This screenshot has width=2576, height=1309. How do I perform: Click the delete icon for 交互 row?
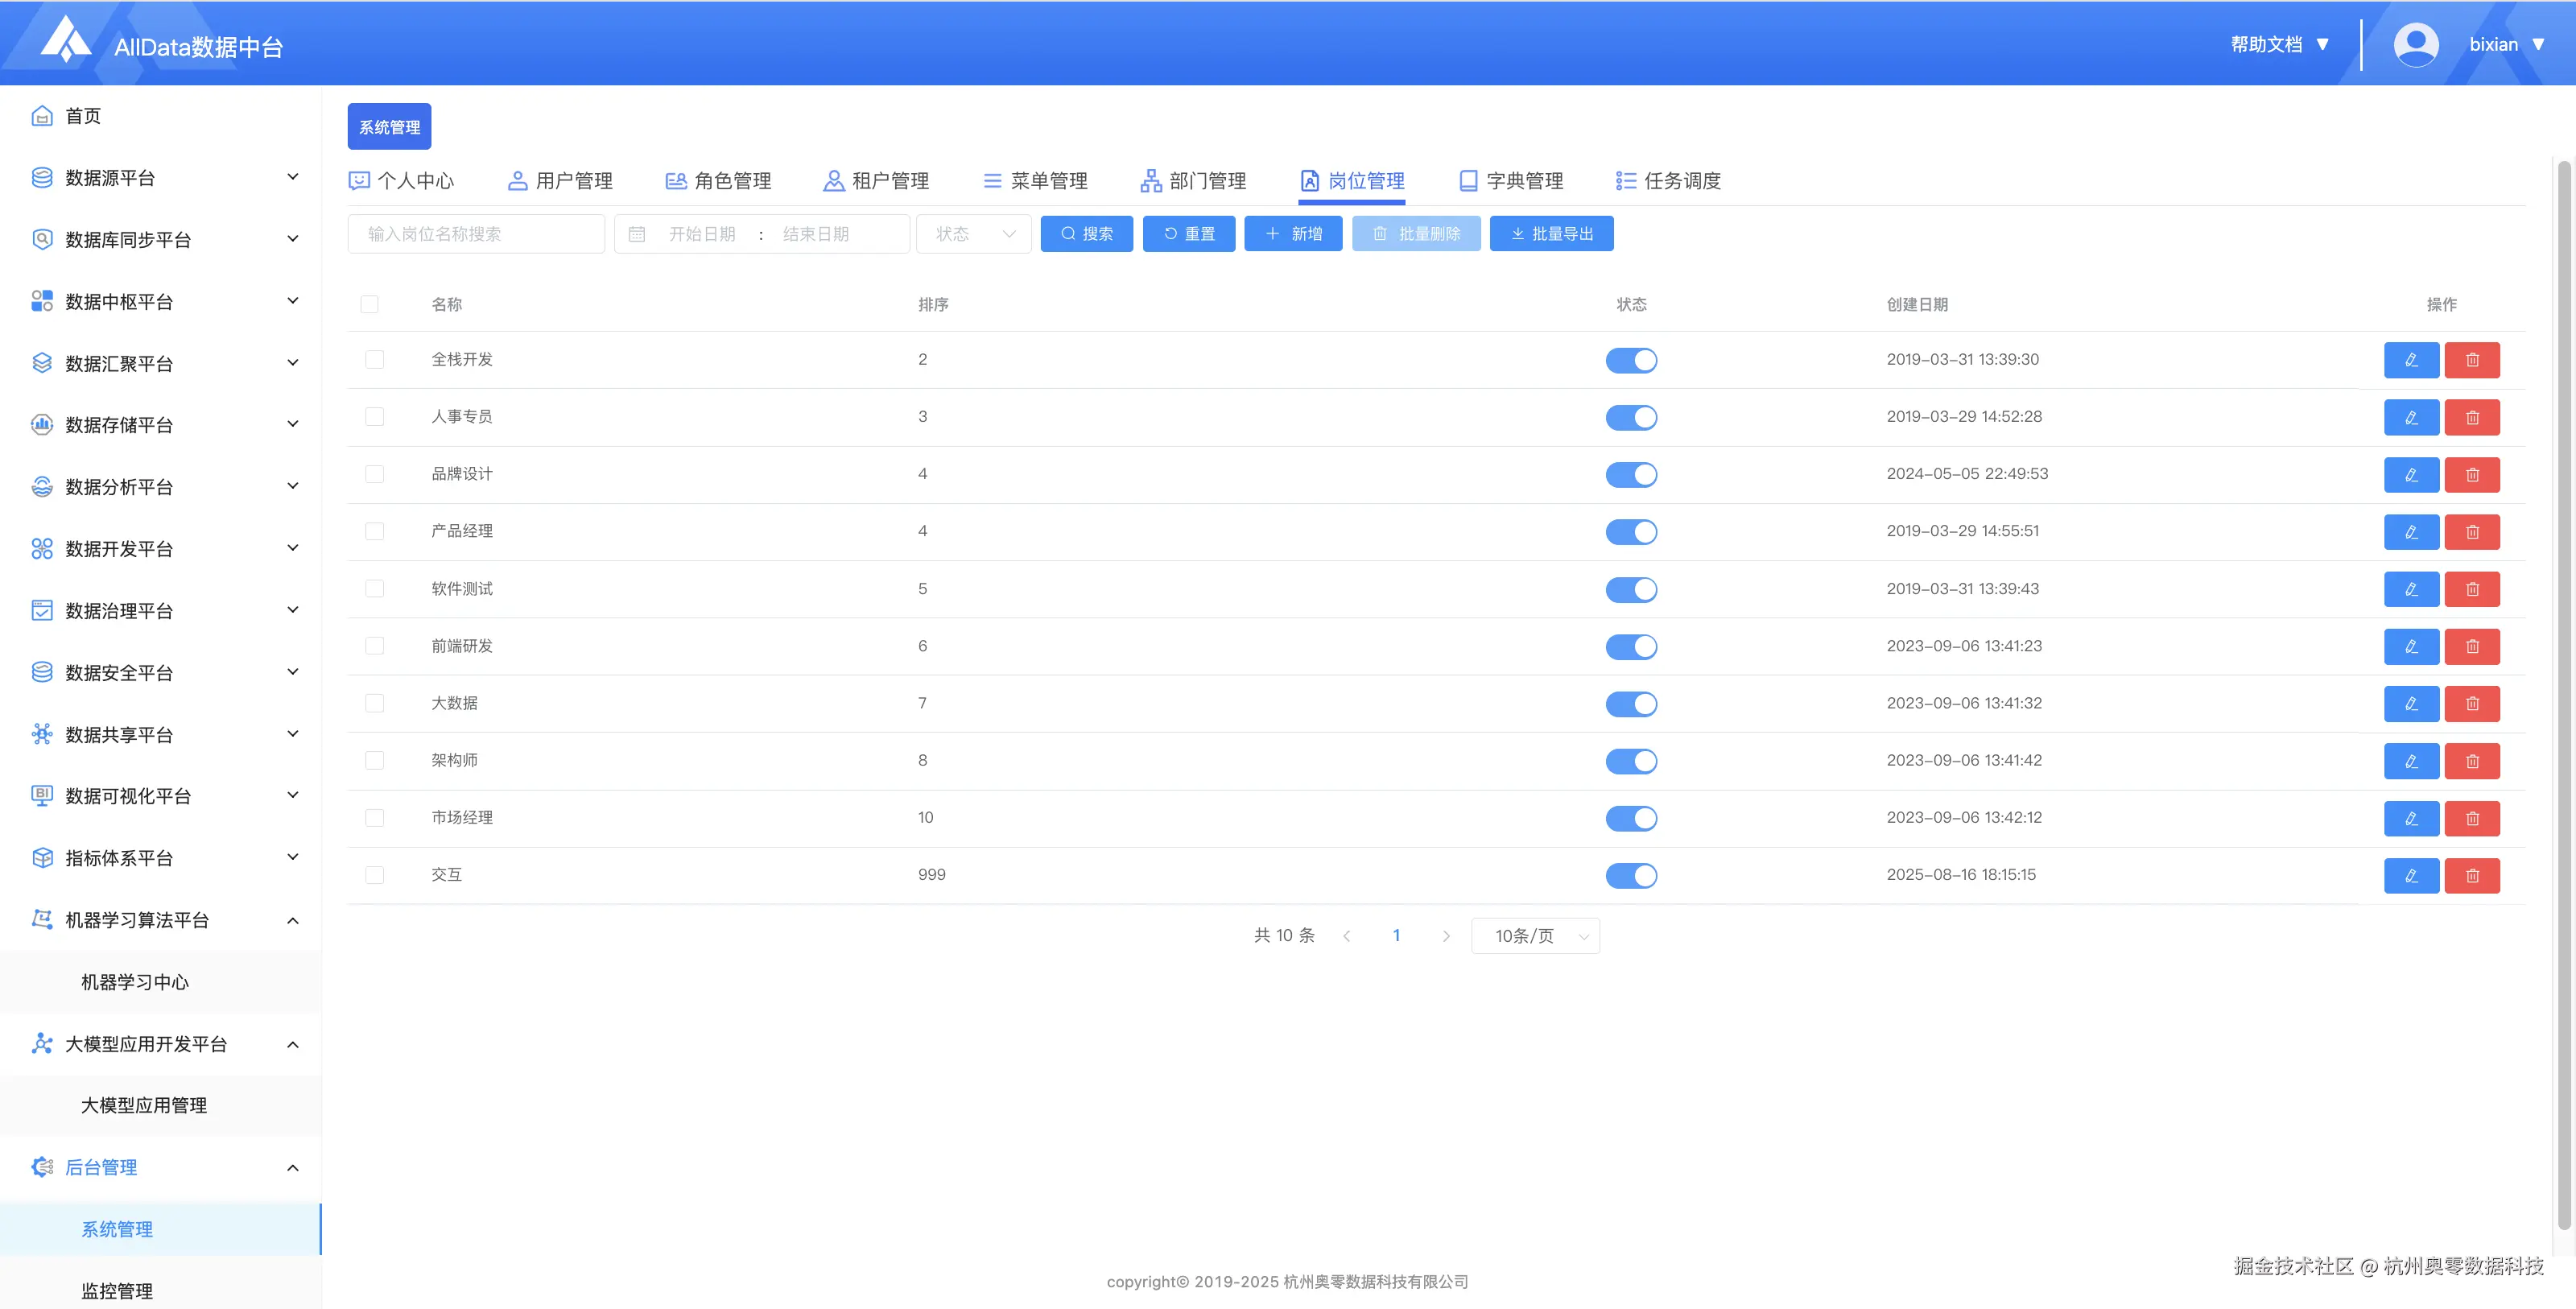click(2472, 875)
